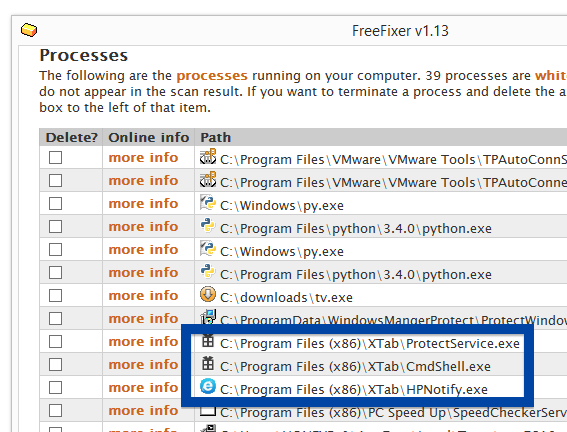Click the Python icon beside the first python.exe
567x432 pixels.
(x=208, y=226)
